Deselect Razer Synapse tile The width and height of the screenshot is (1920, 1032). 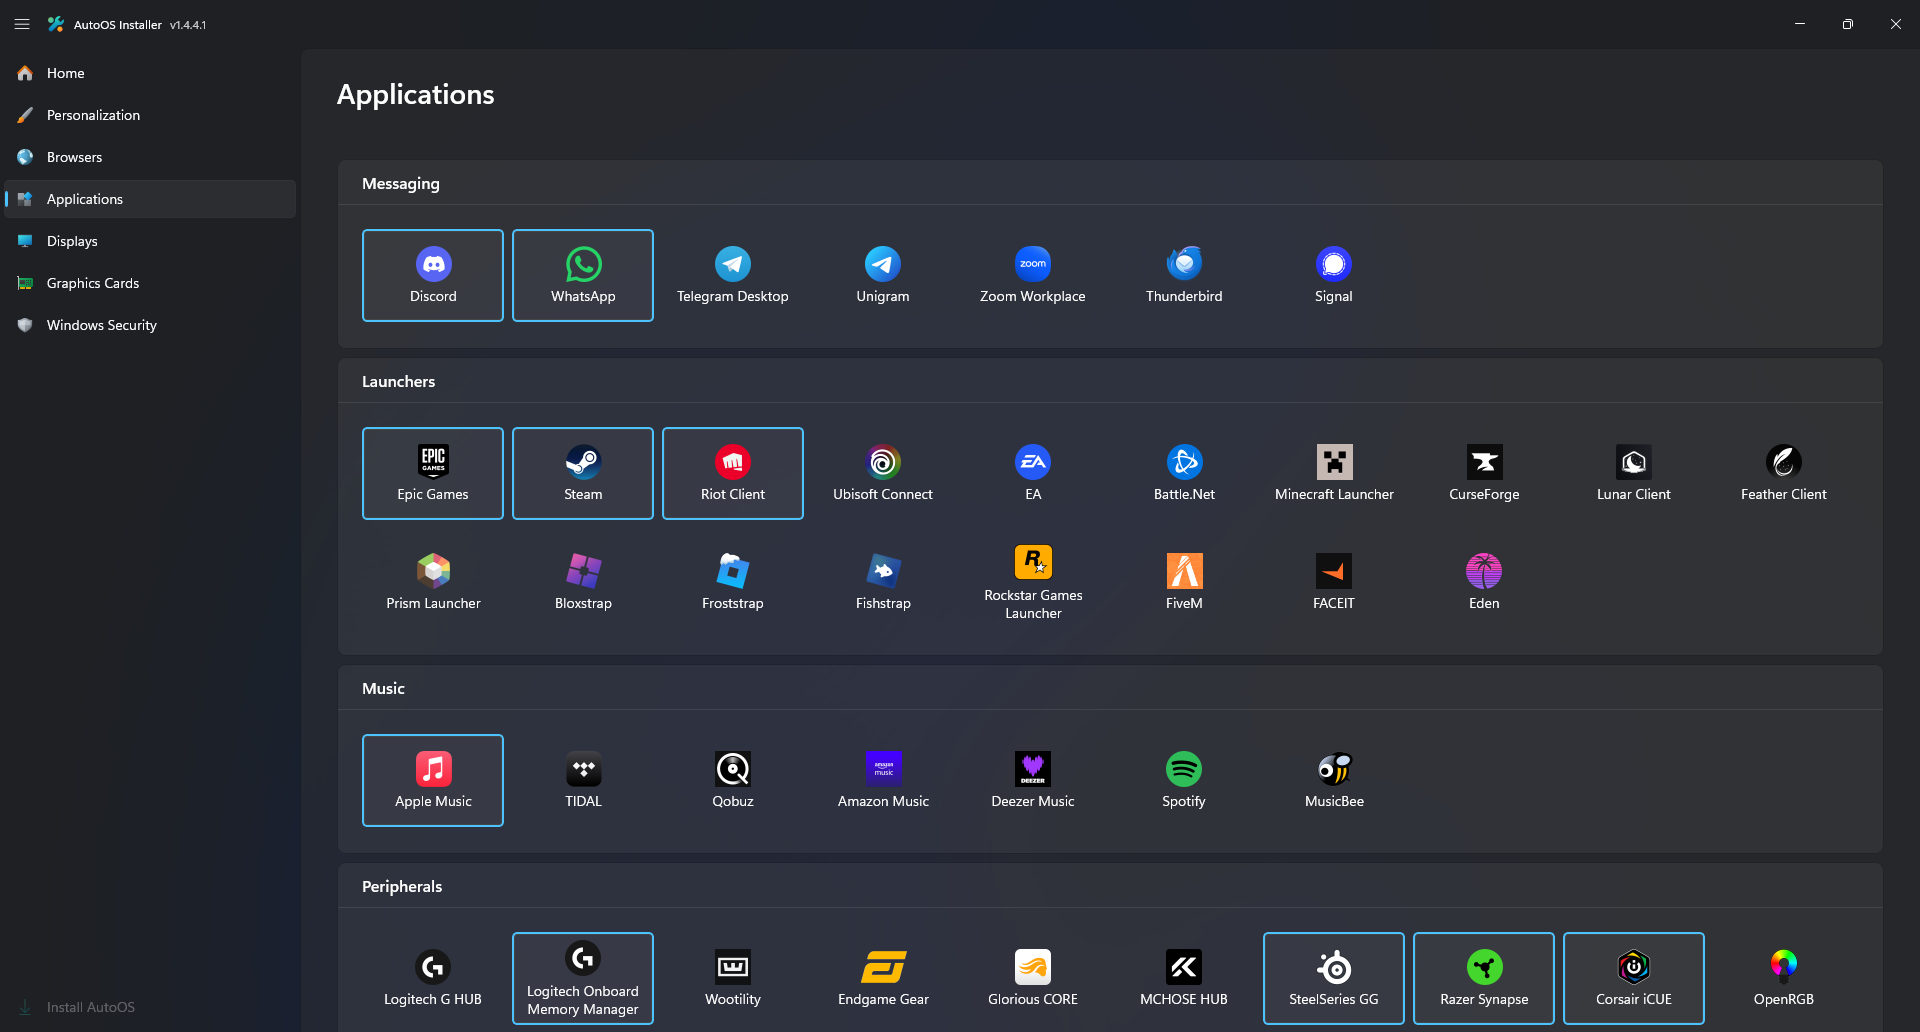pos(1484,978)
